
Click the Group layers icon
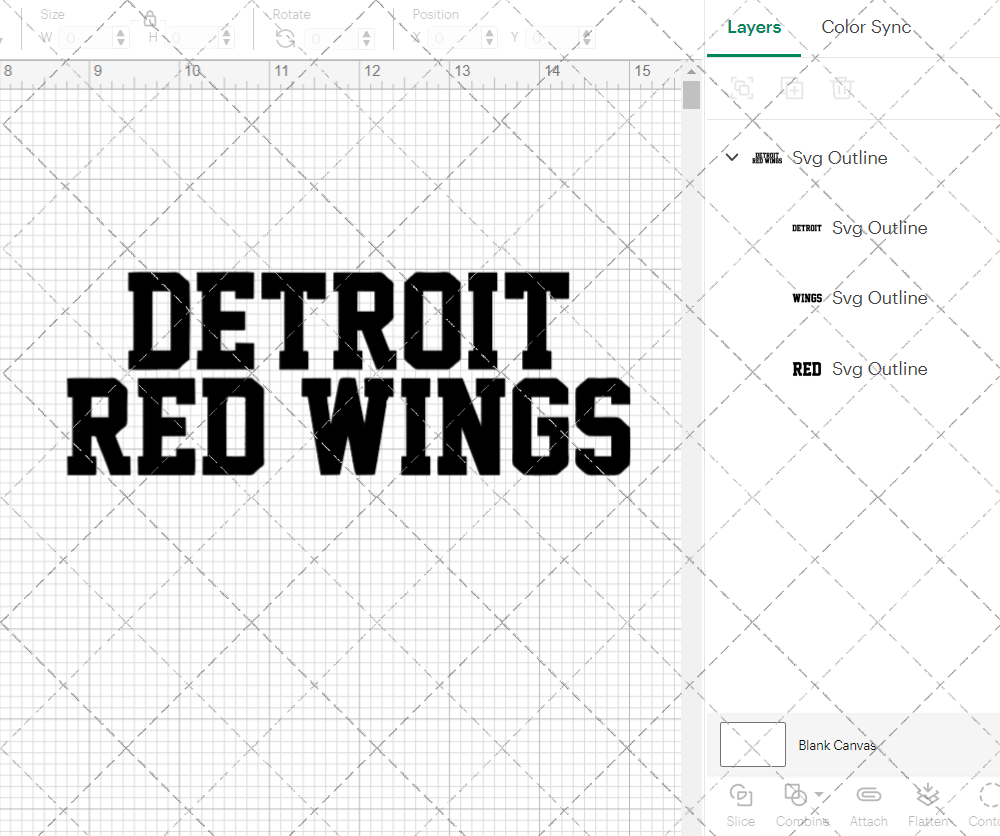(x=742, y=87)
